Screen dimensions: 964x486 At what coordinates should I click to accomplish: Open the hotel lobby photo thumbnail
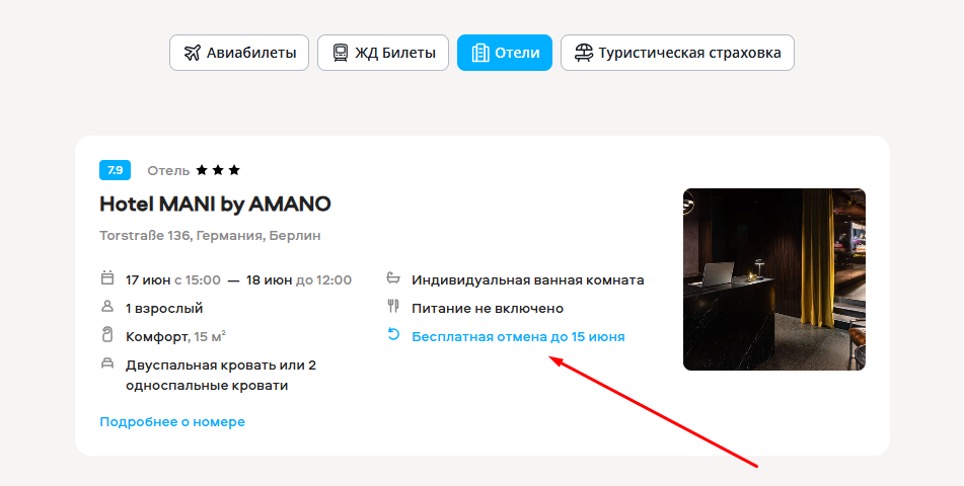click(774, 279)
